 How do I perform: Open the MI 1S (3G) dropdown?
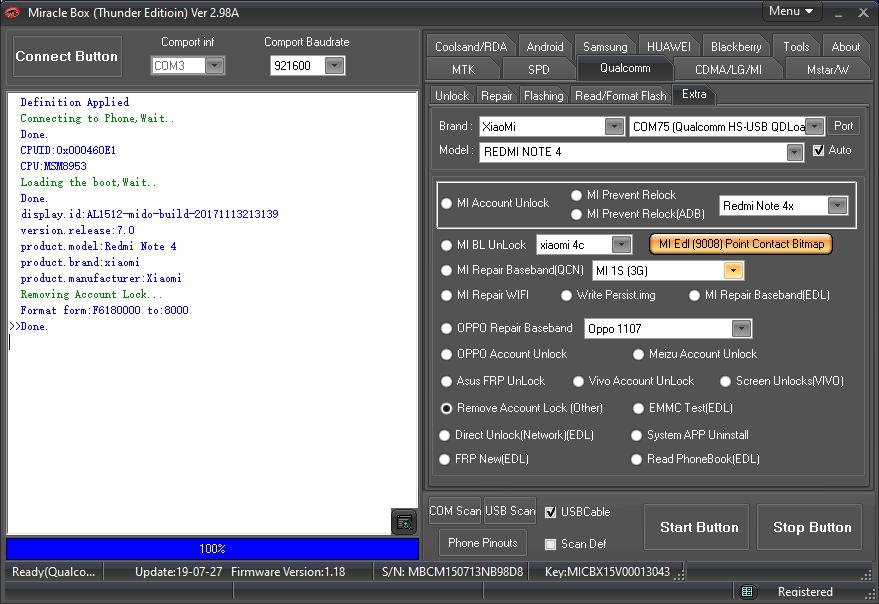733,271
